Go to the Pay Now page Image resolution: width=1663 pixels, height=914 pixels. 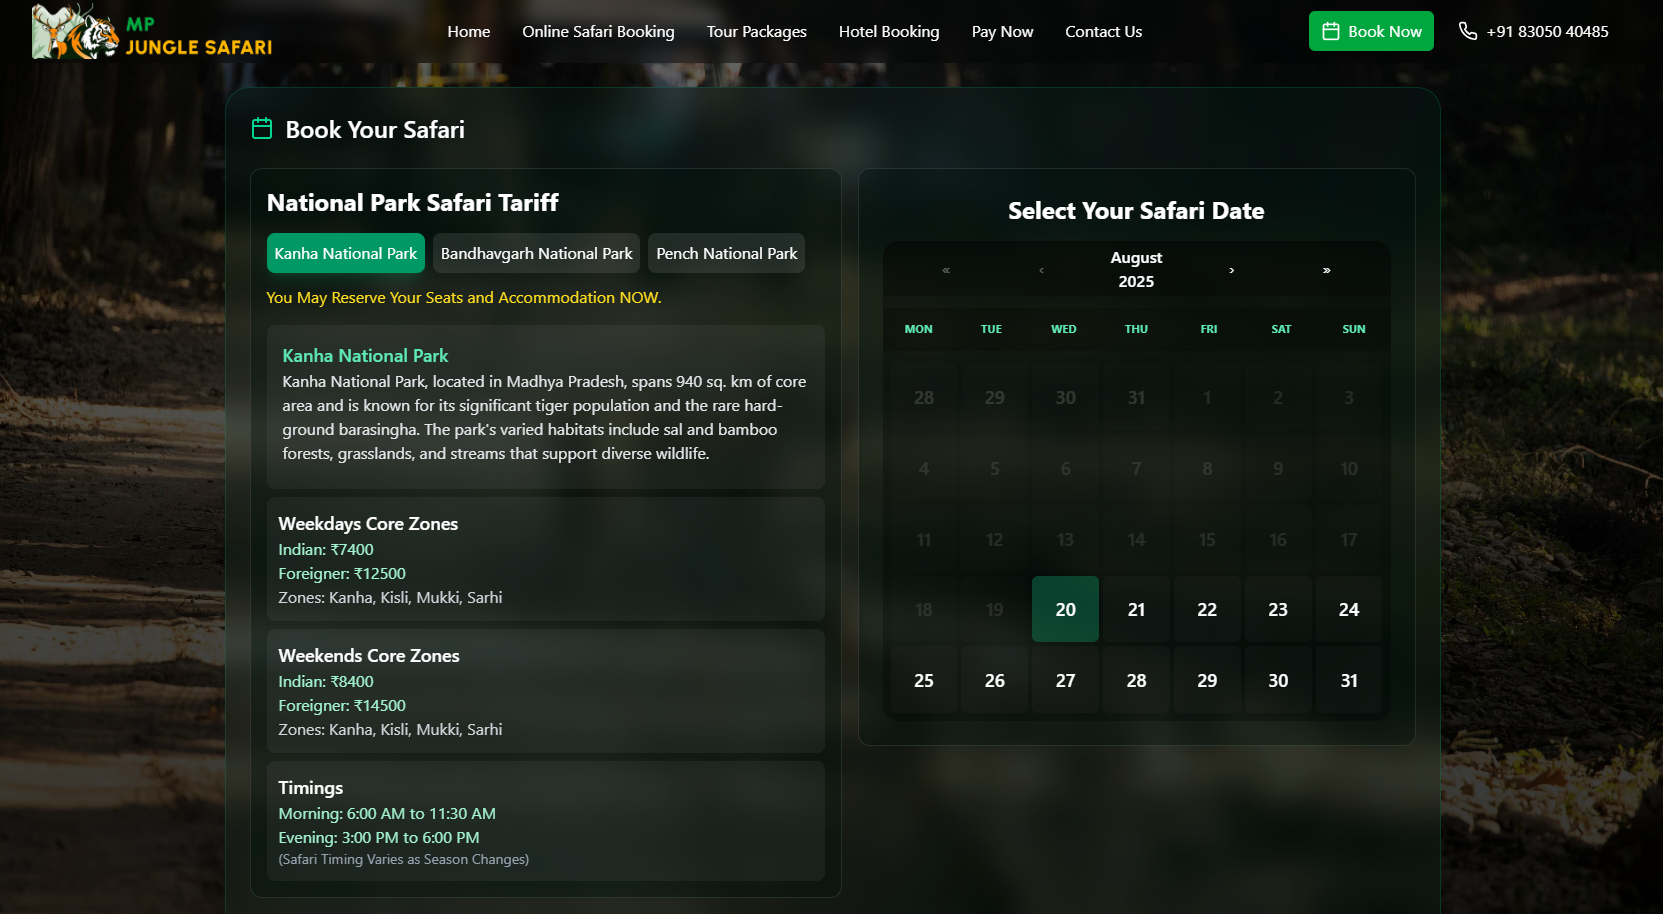[1002, 32]
